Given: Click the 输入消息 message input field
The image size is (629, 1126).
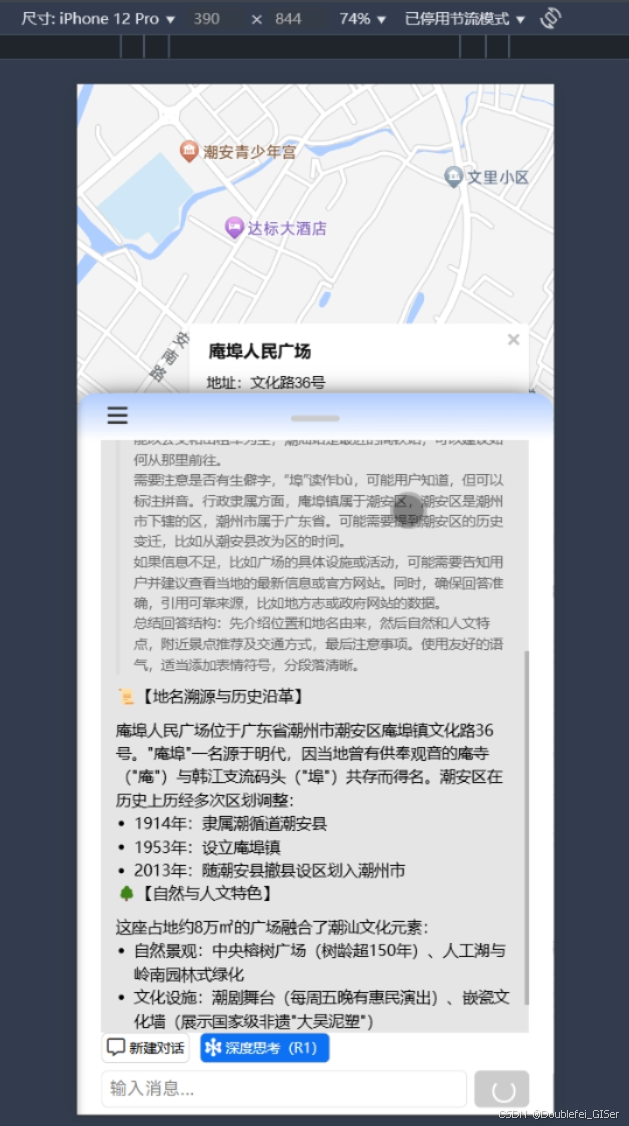Looking at the screenshot, I should pos(284,1089).
